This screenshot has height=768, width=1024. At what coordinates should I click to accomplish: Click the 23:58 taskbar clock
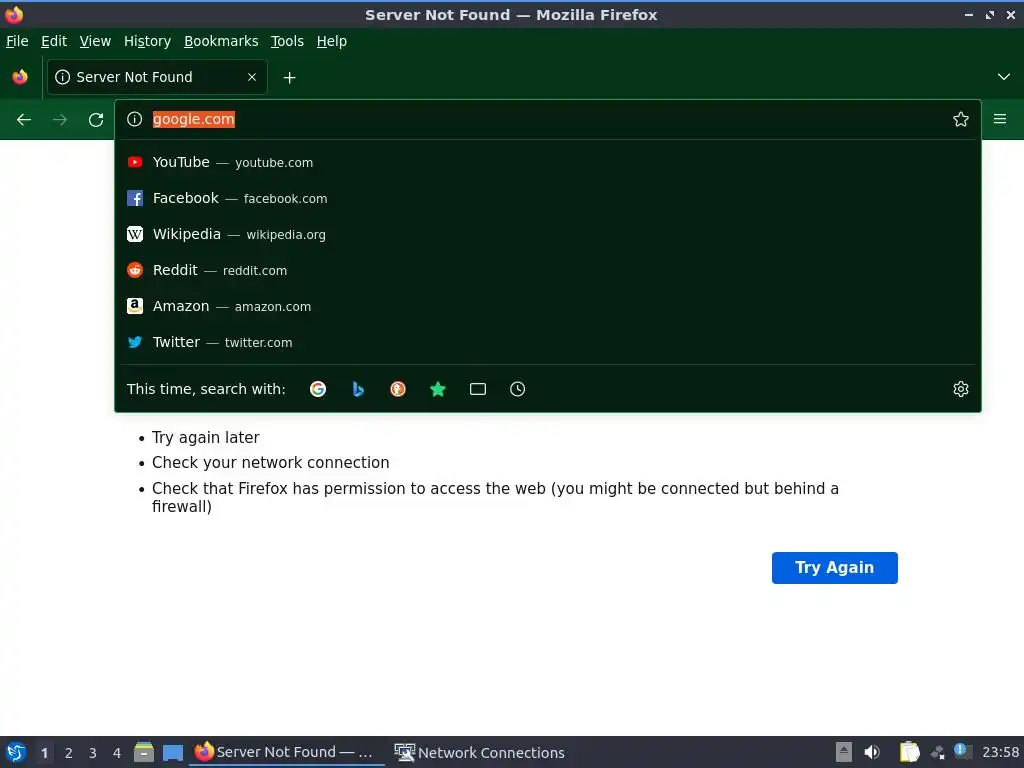pos(1000,752)
